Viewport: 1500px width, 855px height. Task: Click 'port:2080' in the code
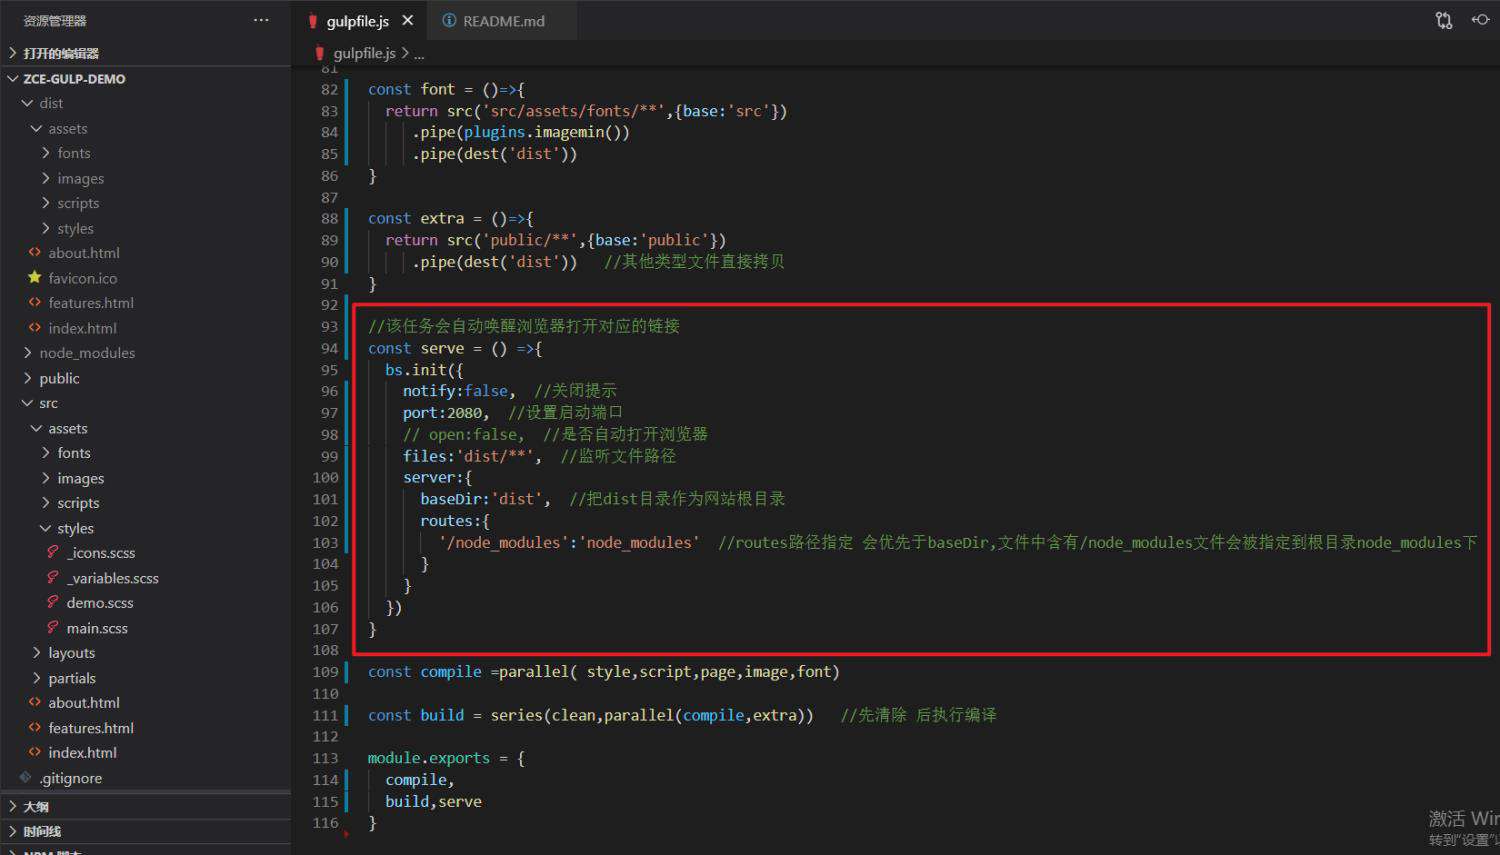[443, 413]
